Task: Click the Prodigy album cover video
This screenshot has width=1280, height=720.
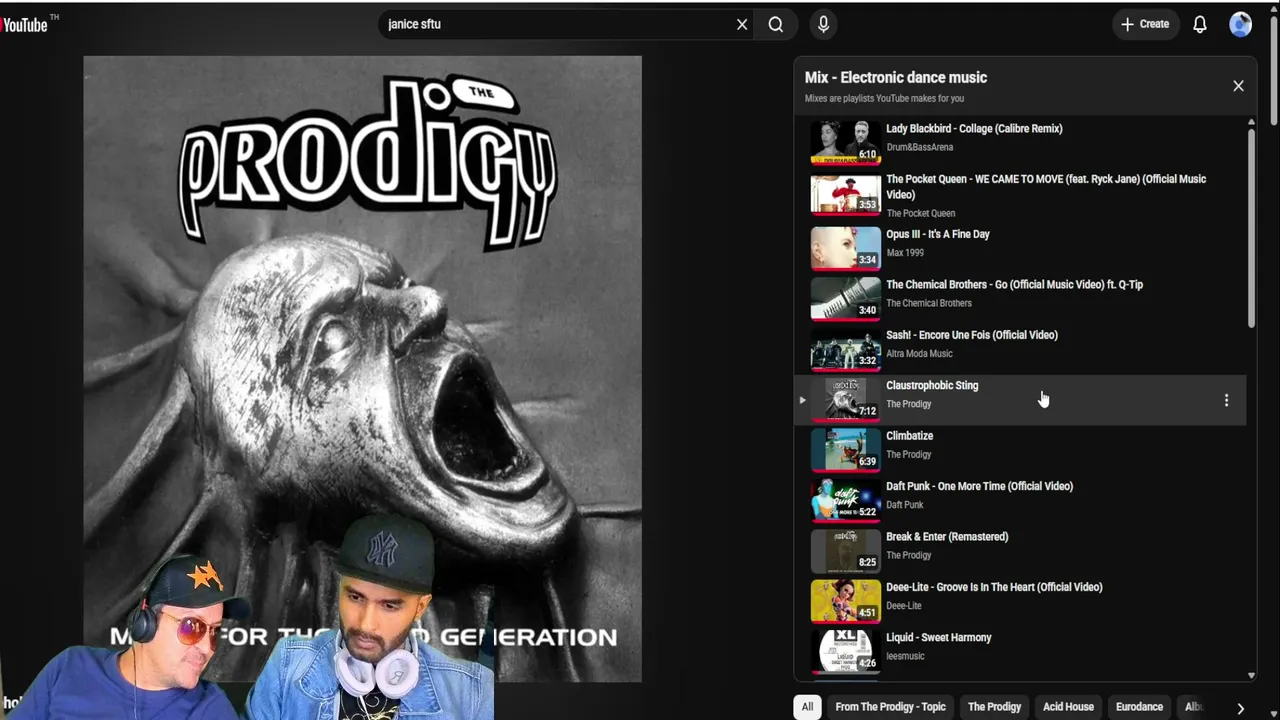Action: pyautogui.click(x=362, y=369)
